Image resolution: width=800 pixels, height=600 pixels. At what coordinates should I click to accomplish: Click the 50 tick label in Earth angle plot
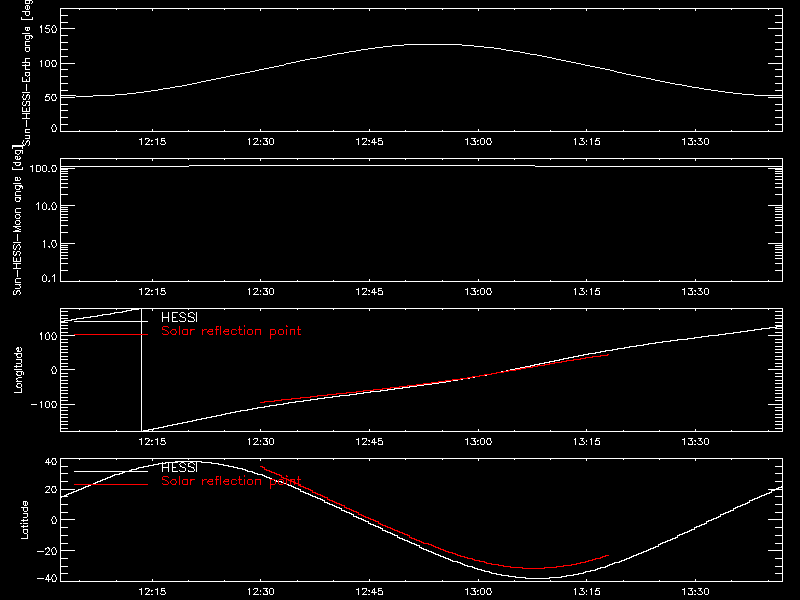pos(51,97)
